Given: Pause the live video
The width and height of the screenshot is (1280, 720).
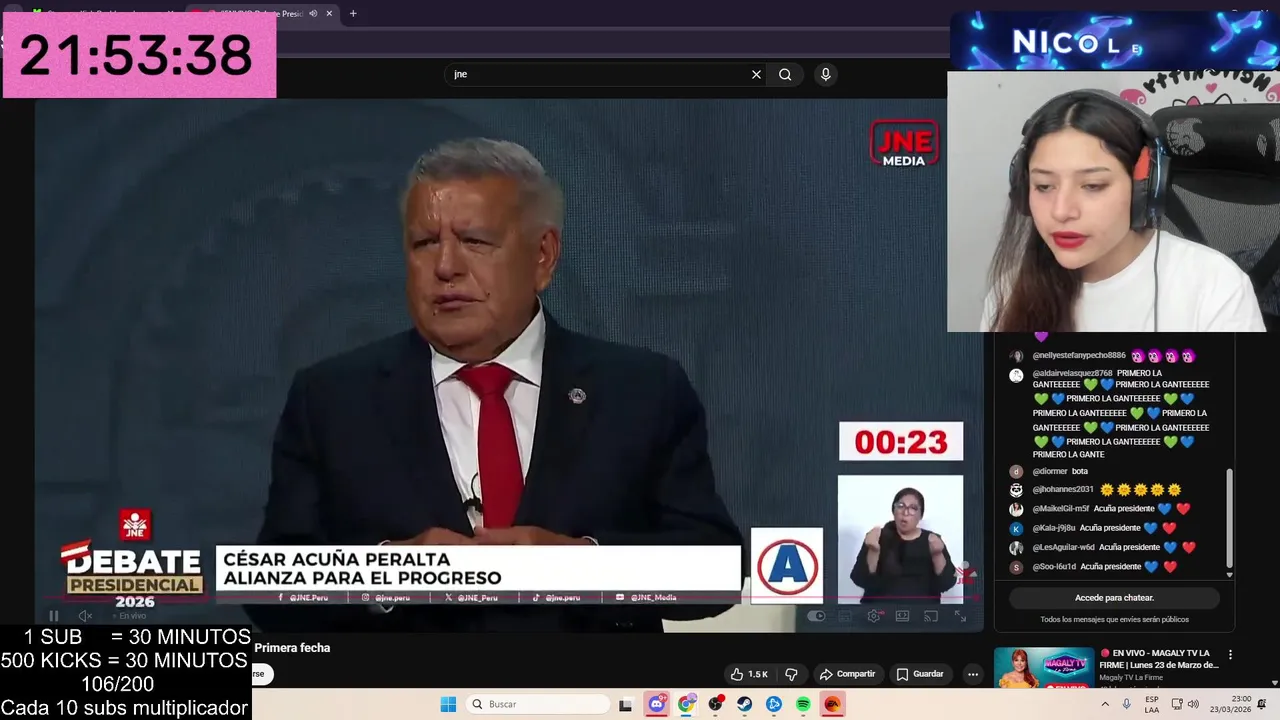Looking at the screenshot, I should [x=54, y=616].
